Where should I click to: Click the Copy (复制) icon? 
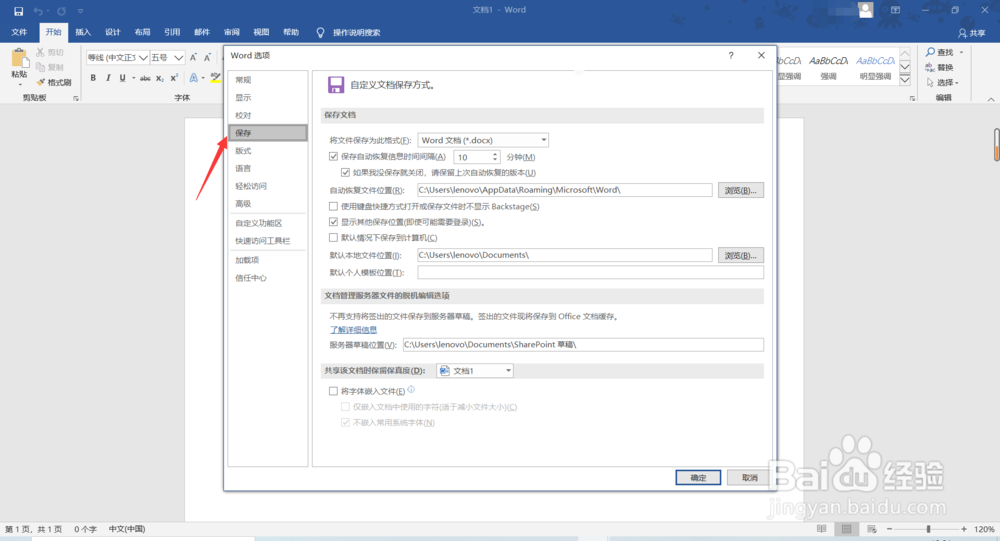pyautogui.click(x=41, y=67)
